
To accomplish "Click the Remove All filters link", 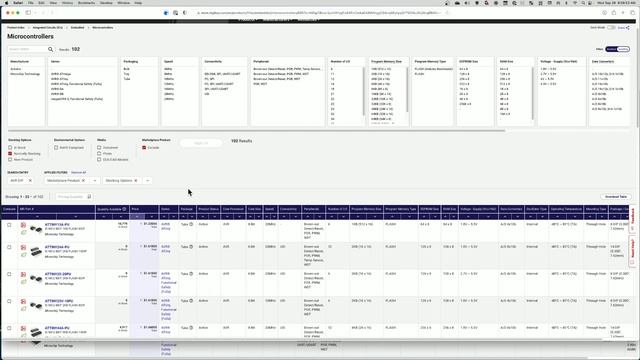I will pyautogui.click(x=78, y=173).
